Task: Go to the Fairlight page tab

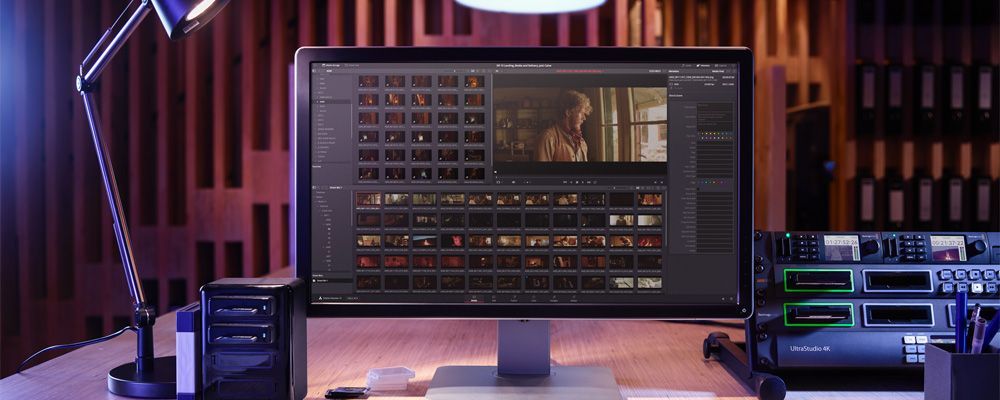Action: point(554,299)
